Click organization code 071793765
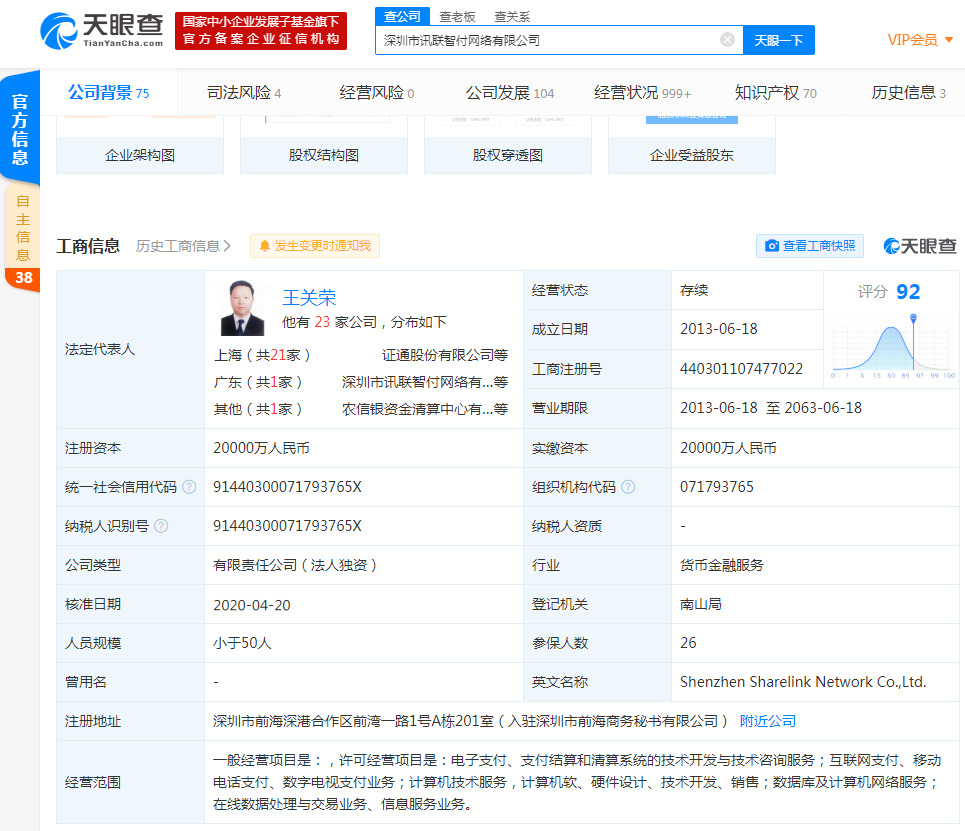The width and height of the screenshot is (965, 831). click(716, 487)
